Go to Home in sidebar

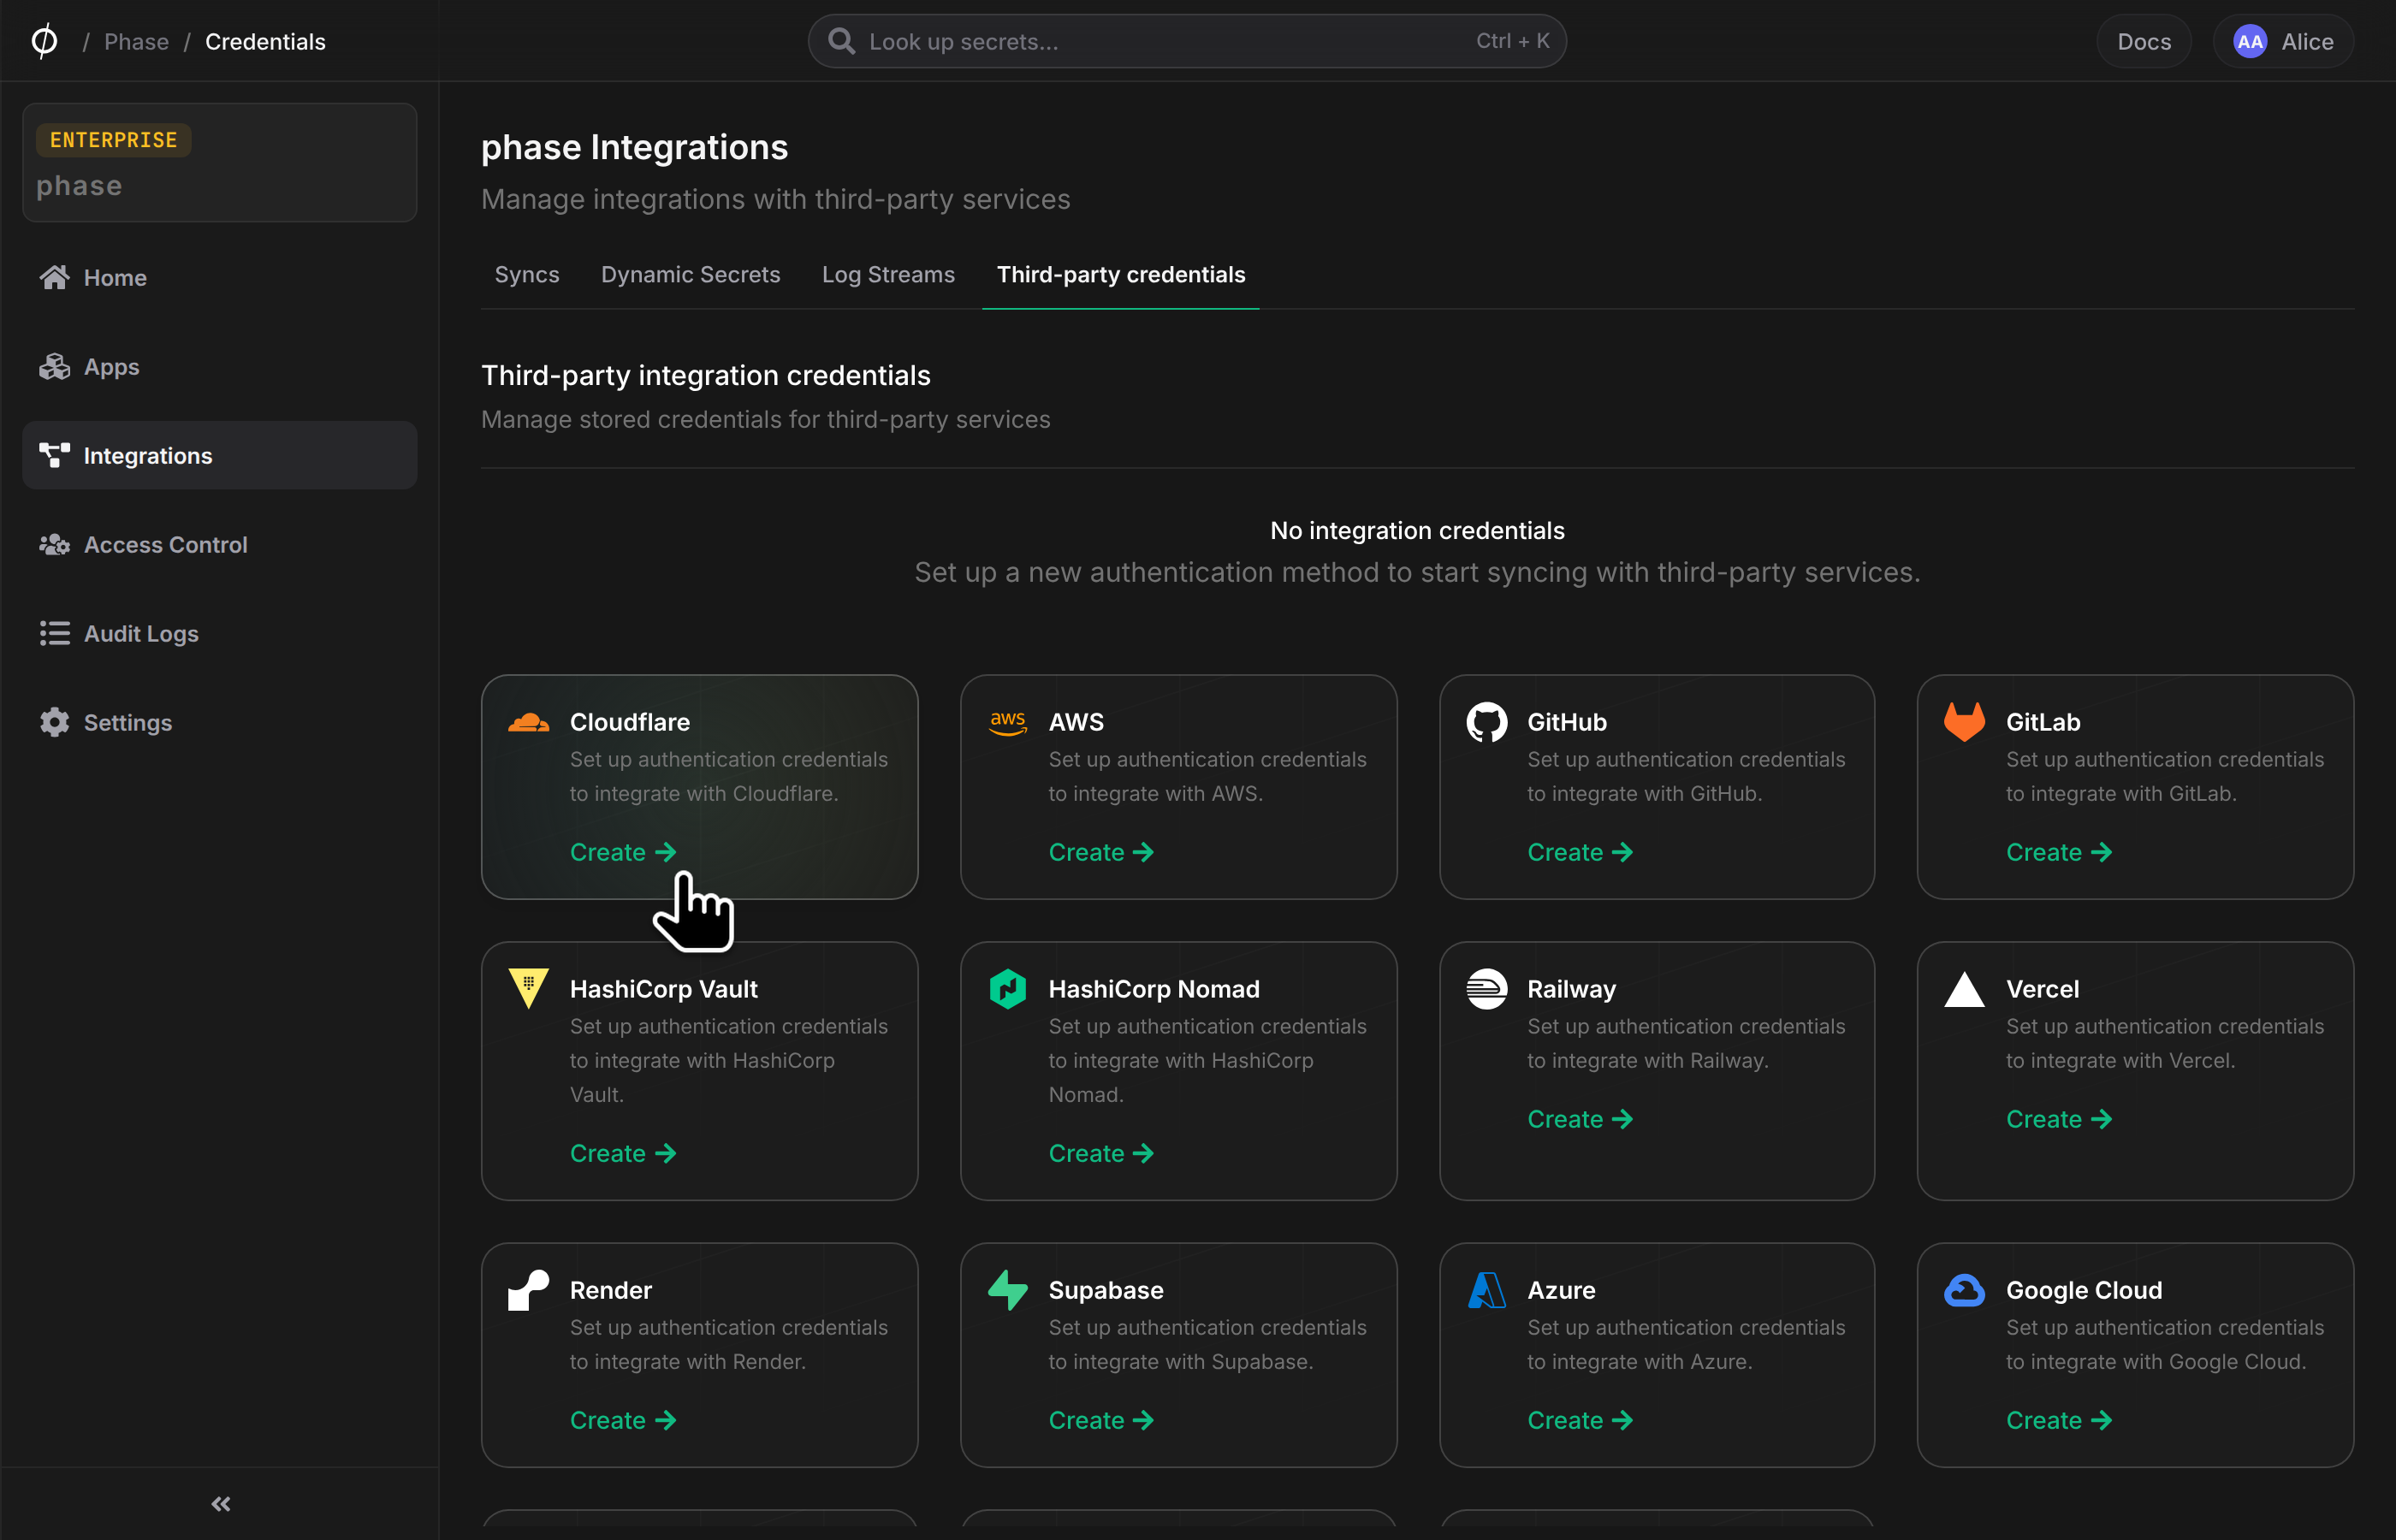[x=220, y=277]
